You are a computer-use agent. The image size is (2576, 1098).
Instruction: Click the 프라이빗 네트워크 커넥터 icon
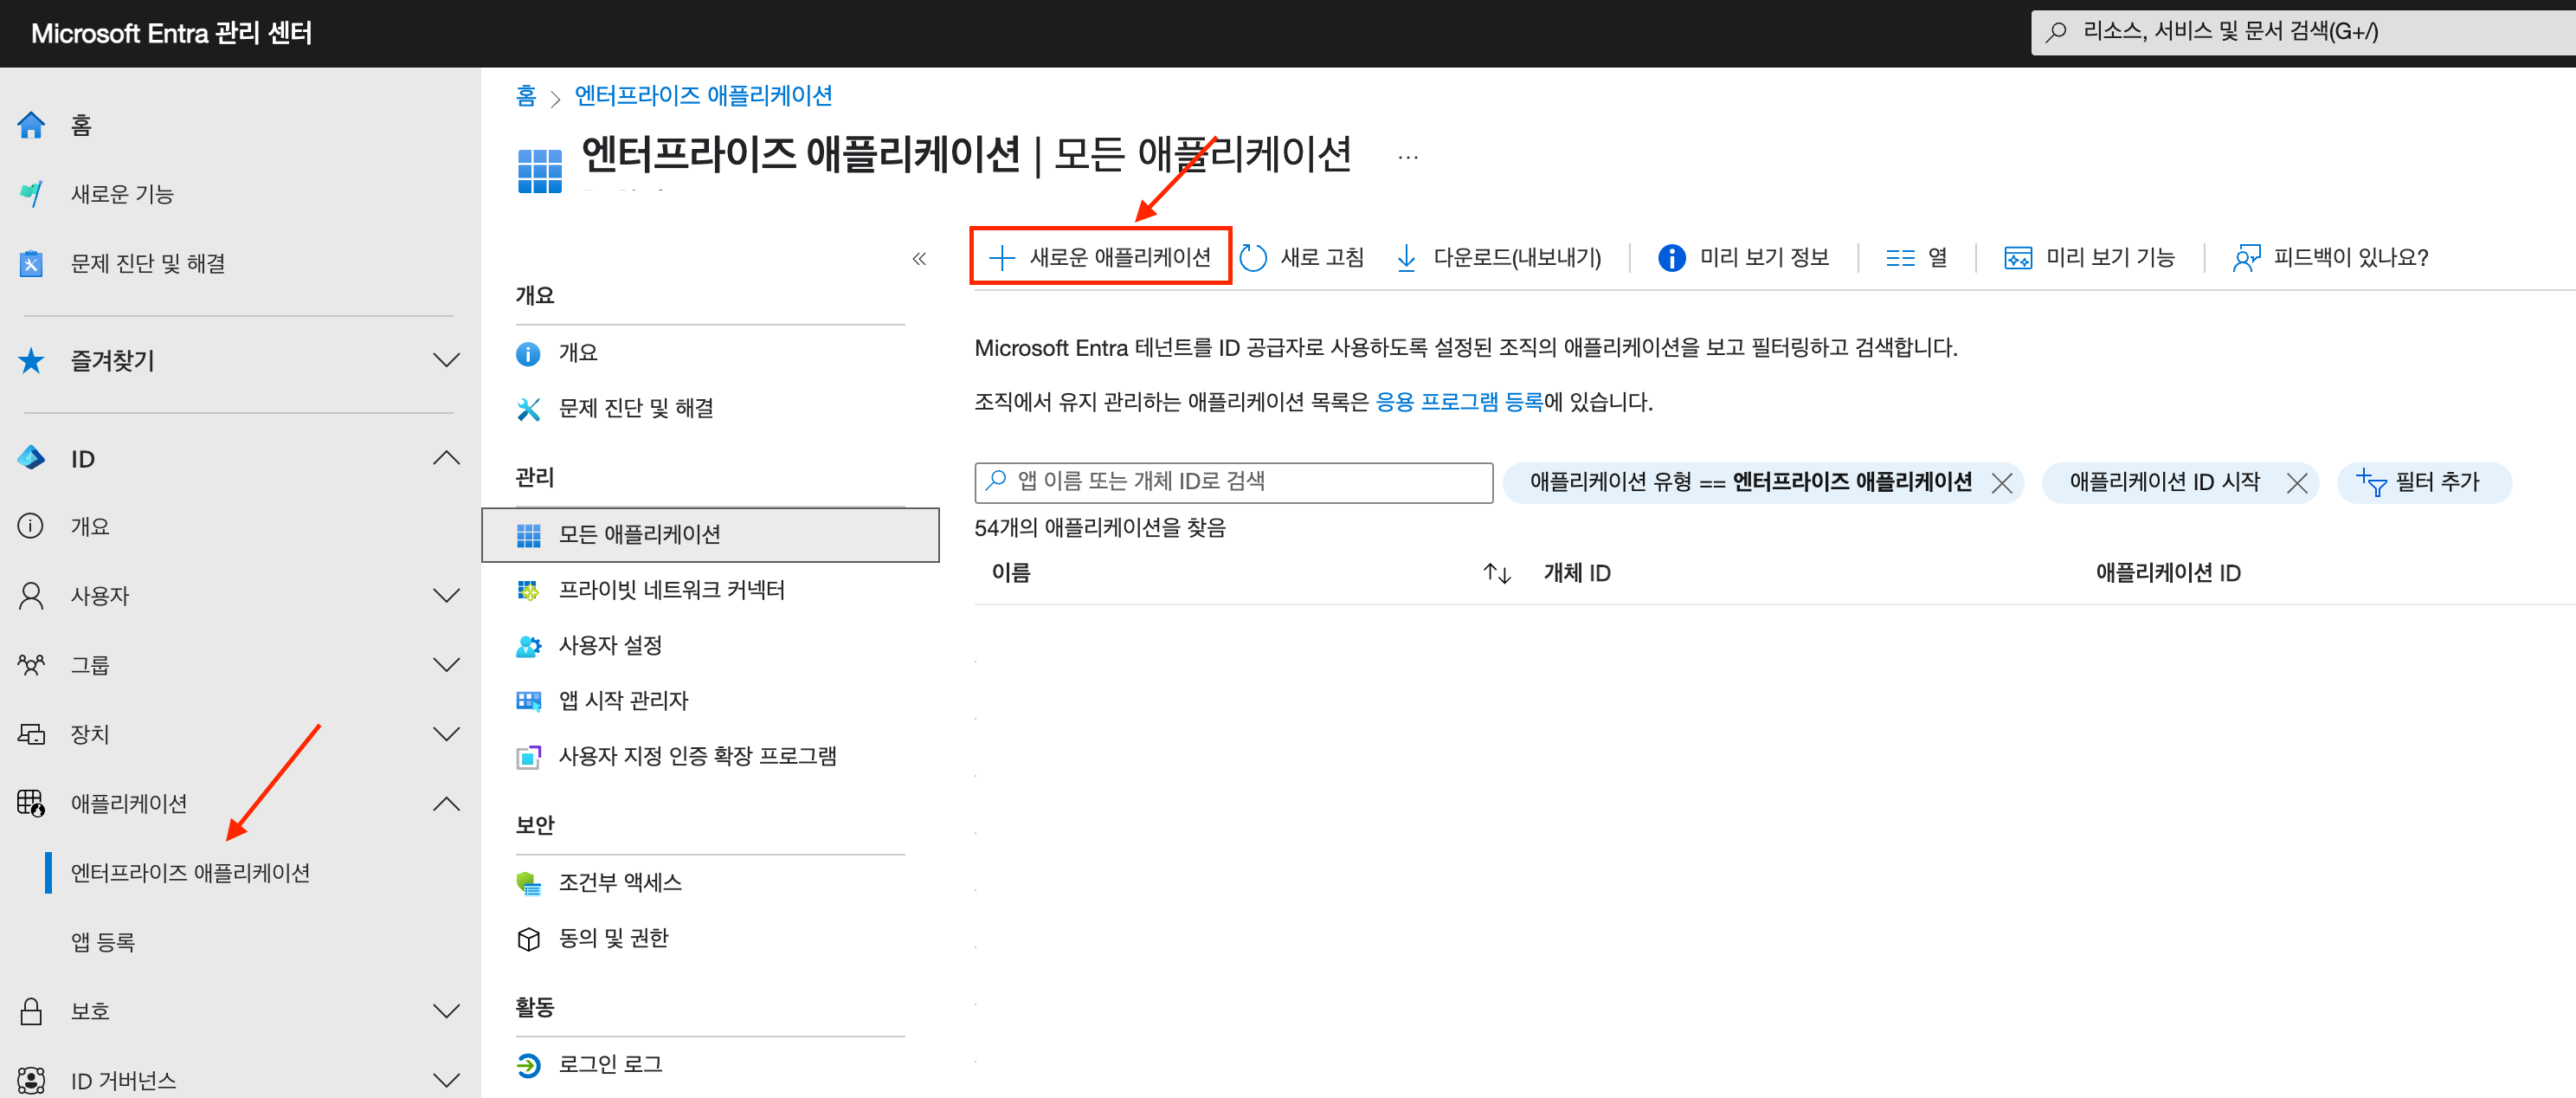[x=528, y=590]
